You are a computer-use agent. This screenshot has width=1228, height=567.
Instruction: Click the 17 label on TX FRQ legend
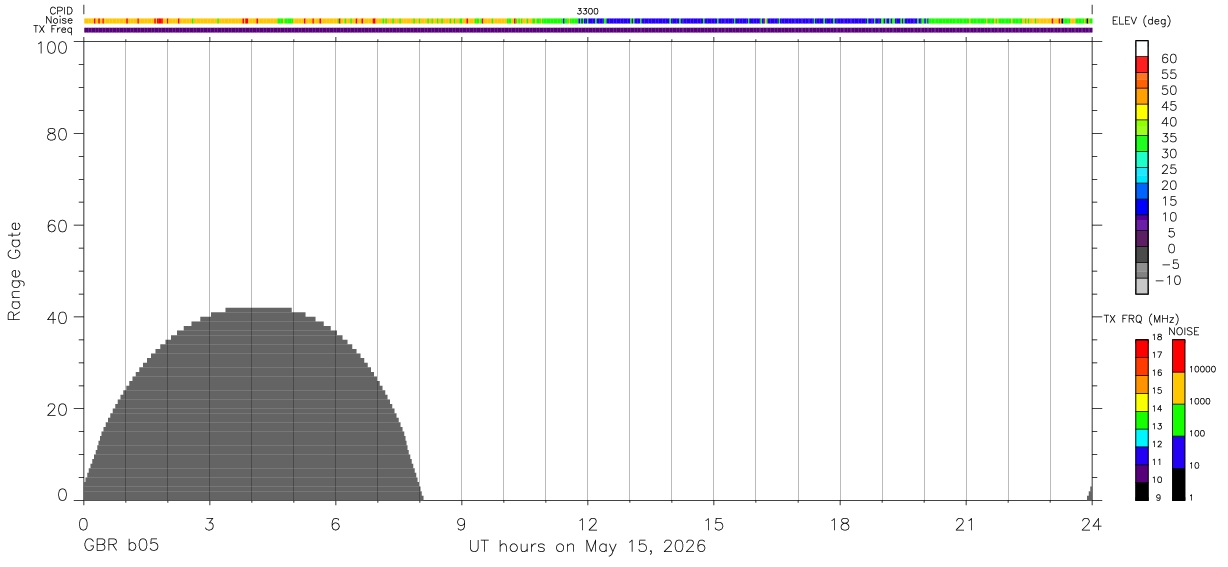1156,355
